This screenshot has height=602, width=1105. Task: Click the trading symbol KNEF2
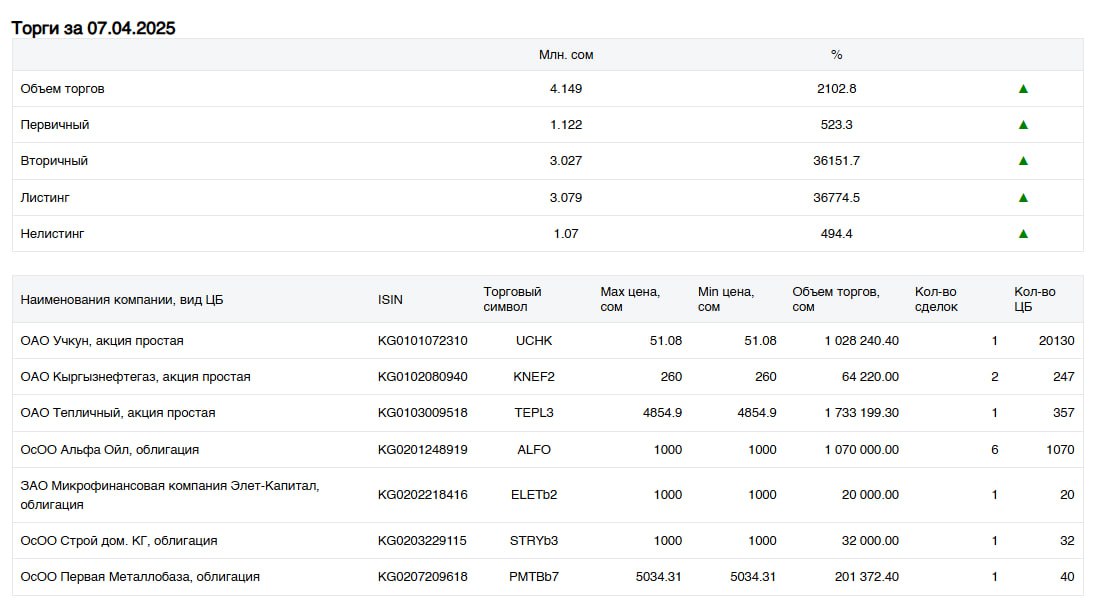point(534,376)
